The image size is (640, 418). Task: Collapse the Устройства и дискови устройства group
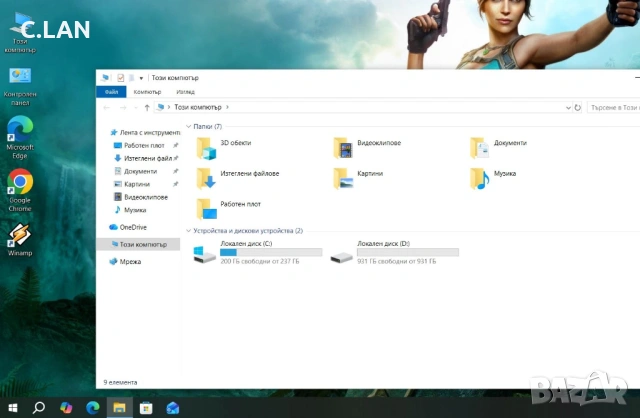coord(189,231)
